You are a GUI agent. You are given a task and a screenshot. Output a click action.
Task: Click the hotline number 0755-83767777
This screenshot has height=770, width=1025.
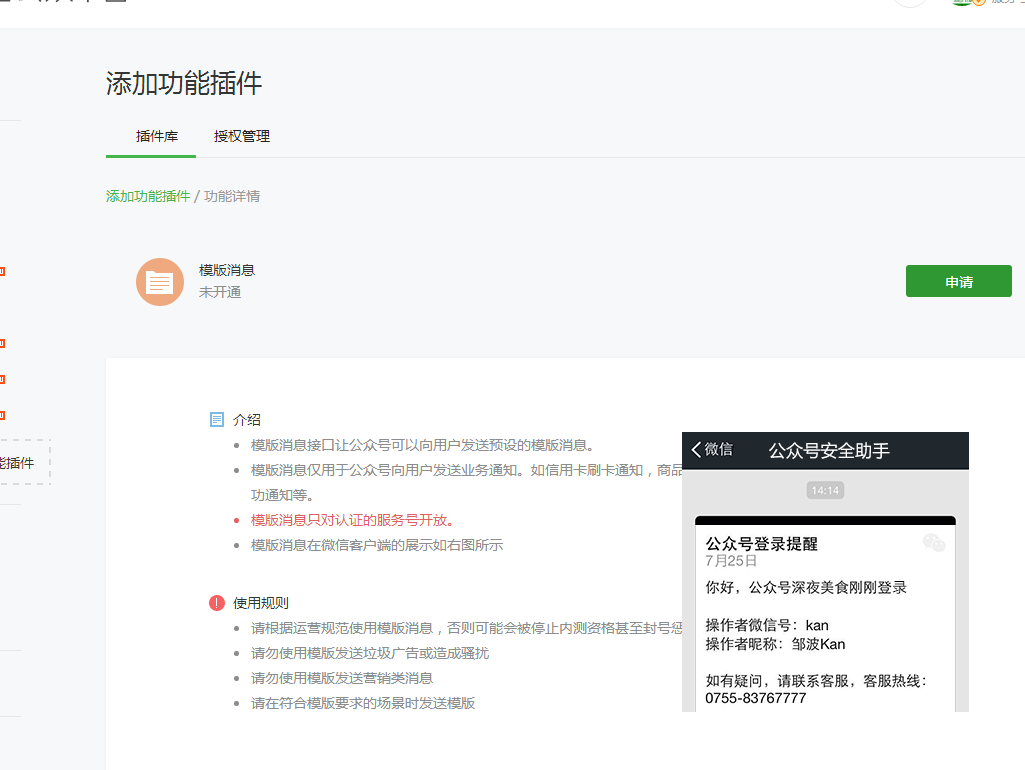tap(755, 698)
